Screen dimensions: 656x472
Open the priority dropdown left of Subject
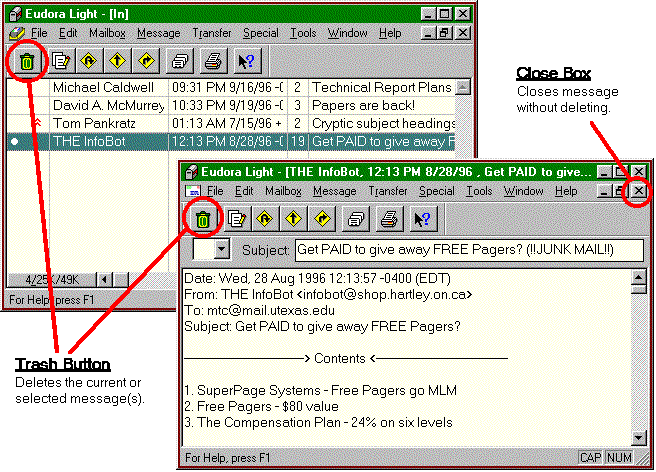tap(222, 250)
